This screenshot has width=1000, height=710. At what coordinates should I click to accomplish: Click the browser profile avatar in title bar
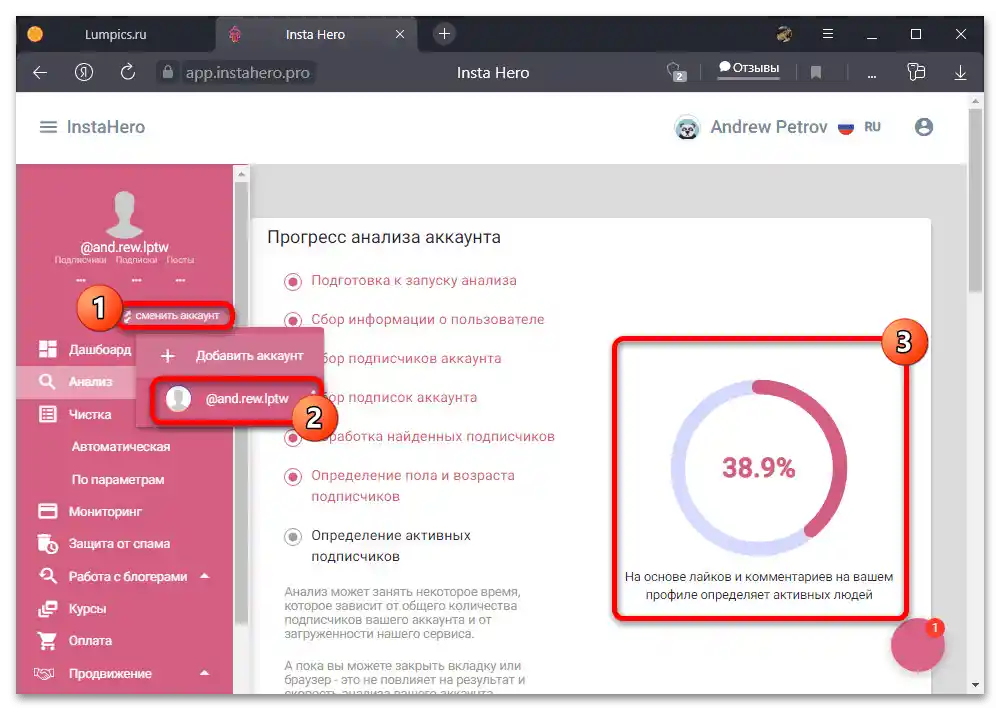click(784, 34)
